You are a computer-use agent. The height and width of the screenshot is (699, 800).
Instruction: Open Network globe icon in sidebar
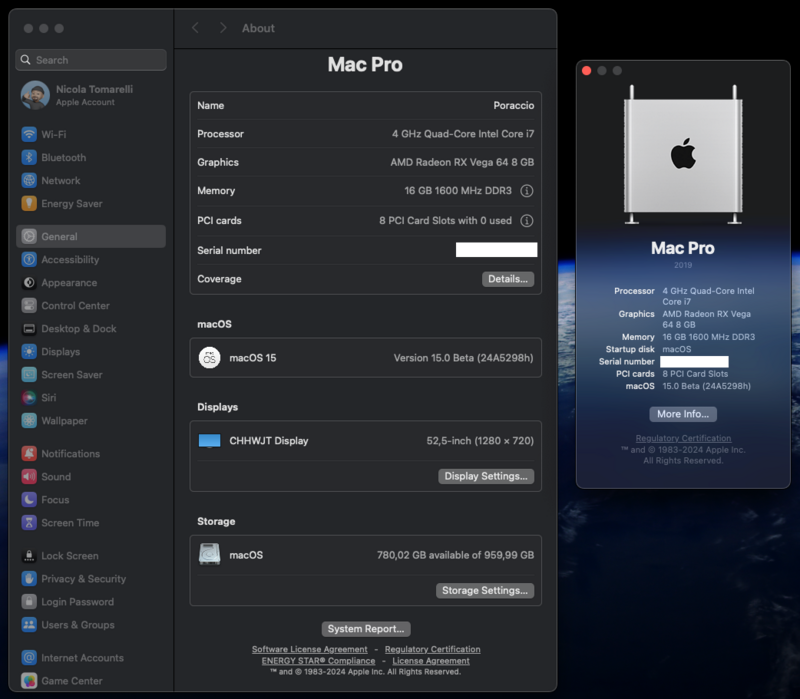point(29,180)
